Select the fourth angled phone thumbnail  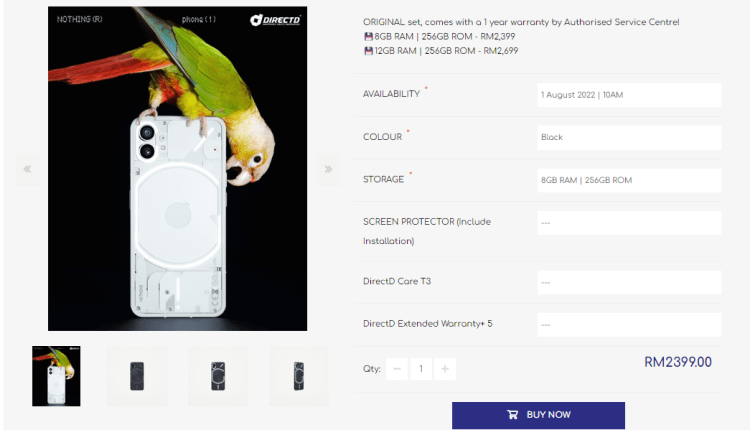(299, 376)
